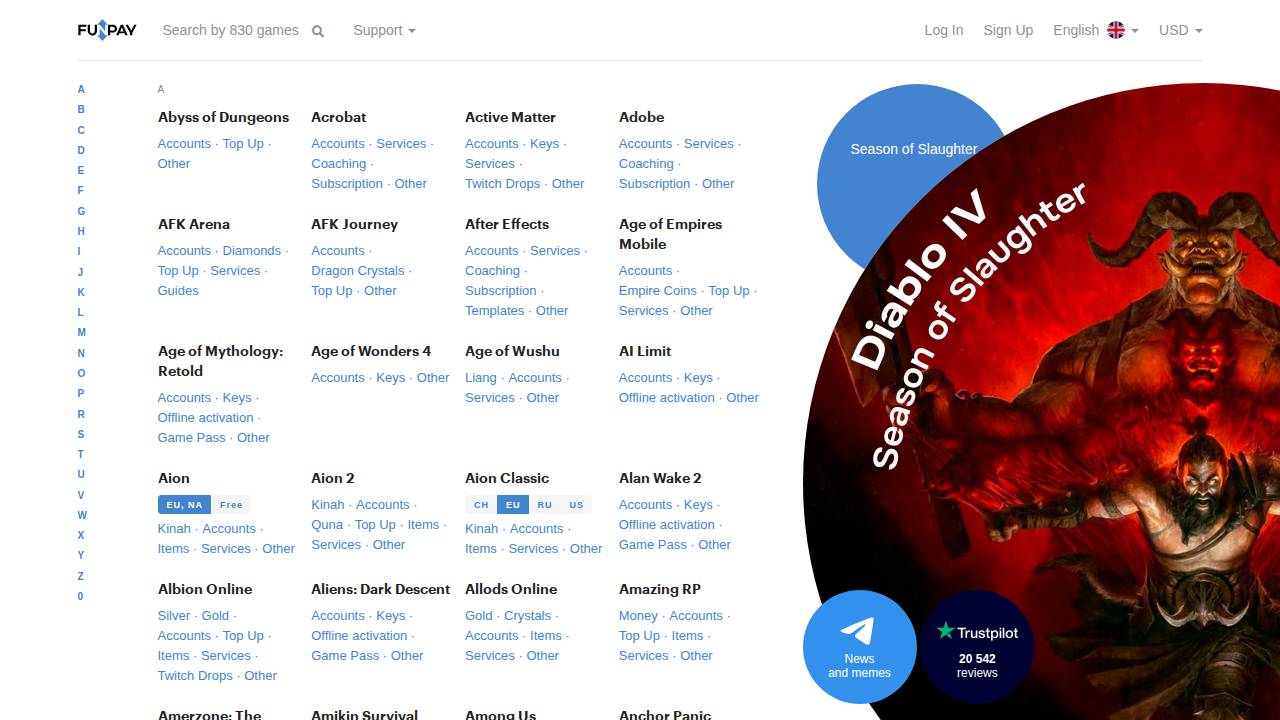Open Guides under AFK Arena

point(178,291)
